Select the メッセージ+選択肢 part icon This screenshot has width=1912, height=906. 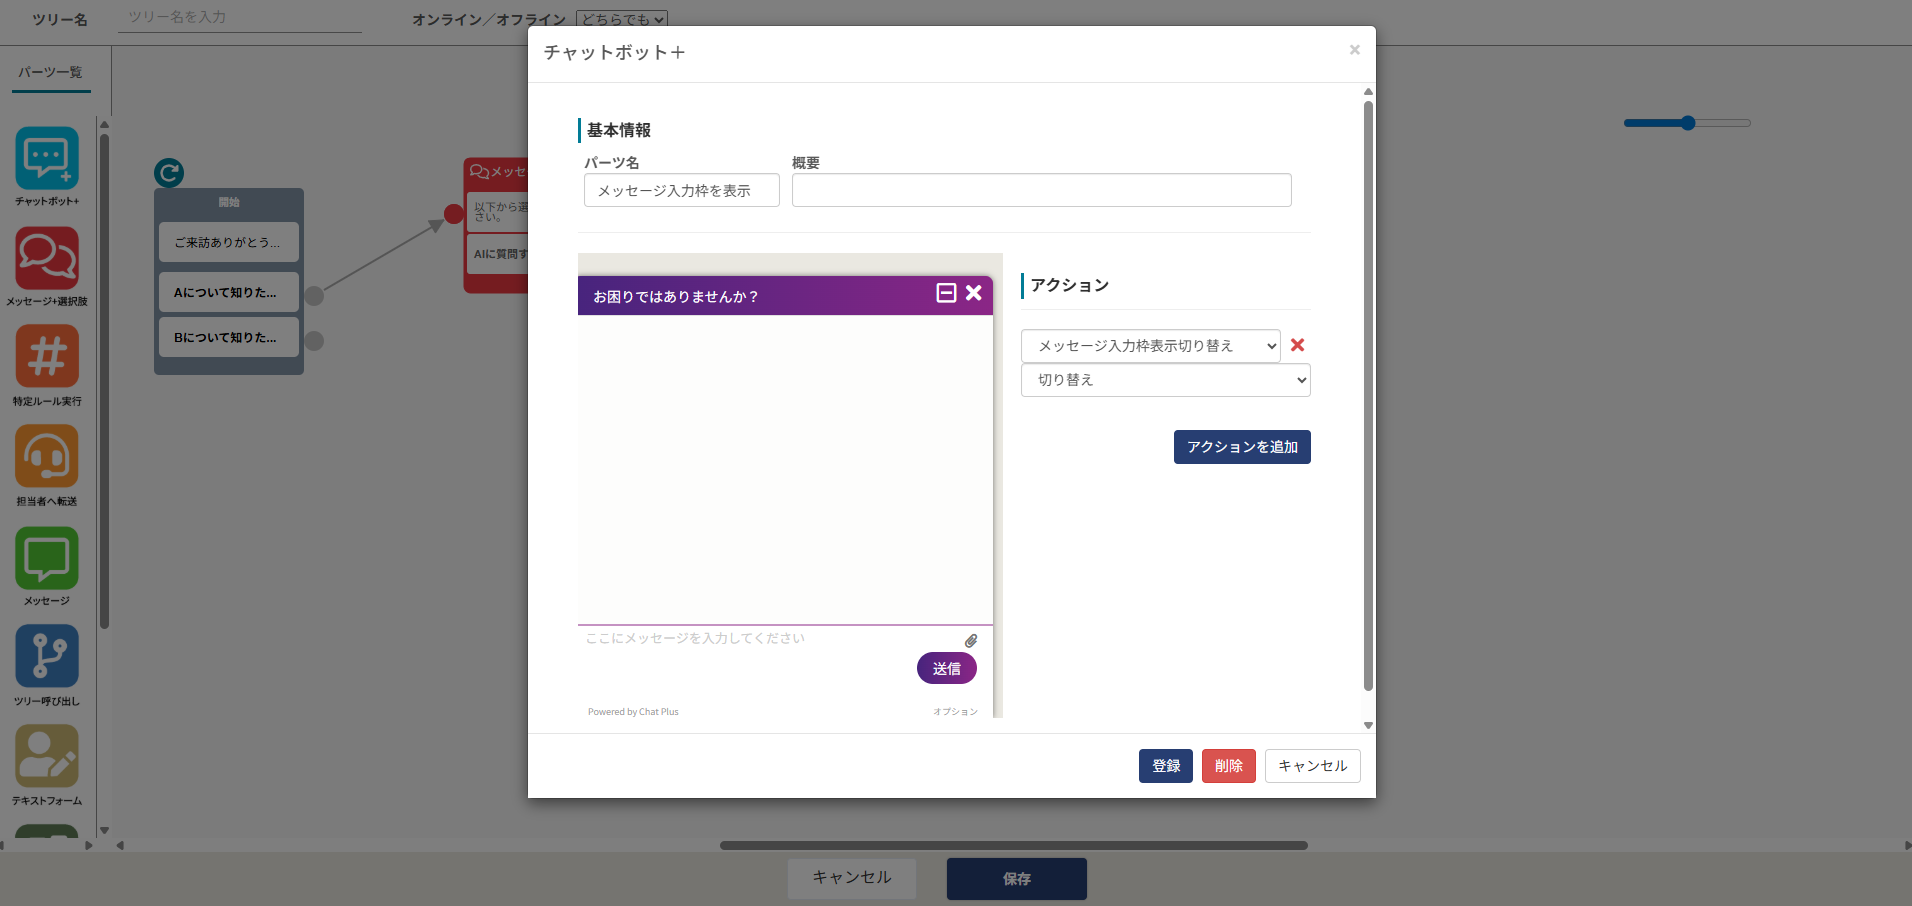click(x=47, y=258)
